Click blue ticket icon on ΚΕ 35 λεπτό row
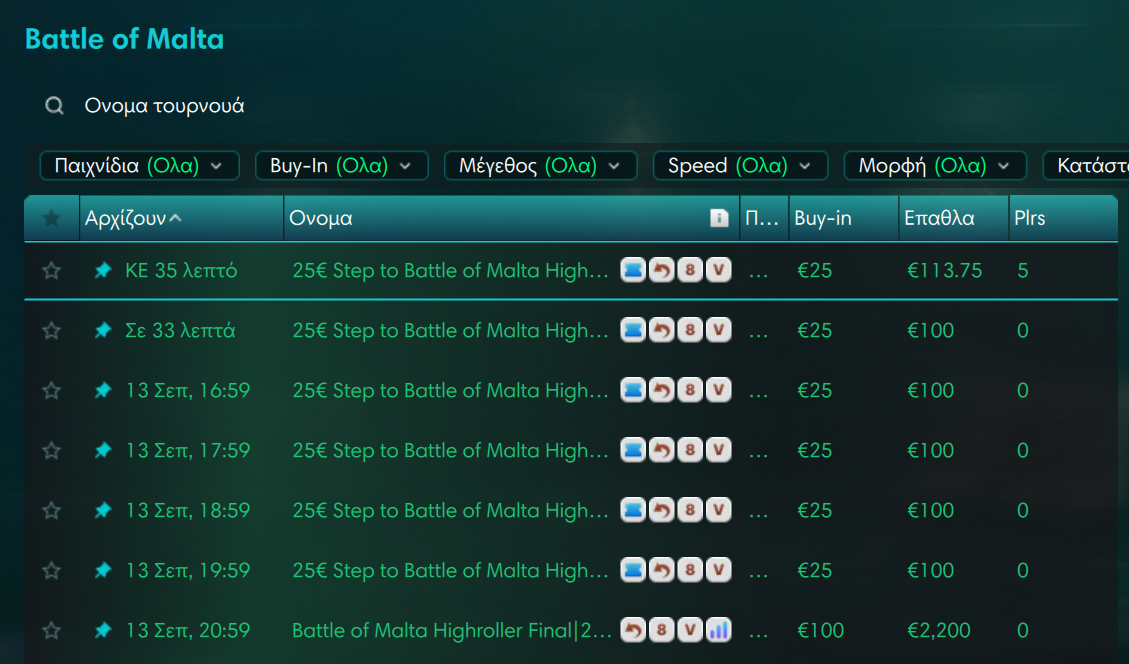Viewport: 1129px width, 664px height. [633, 270]
